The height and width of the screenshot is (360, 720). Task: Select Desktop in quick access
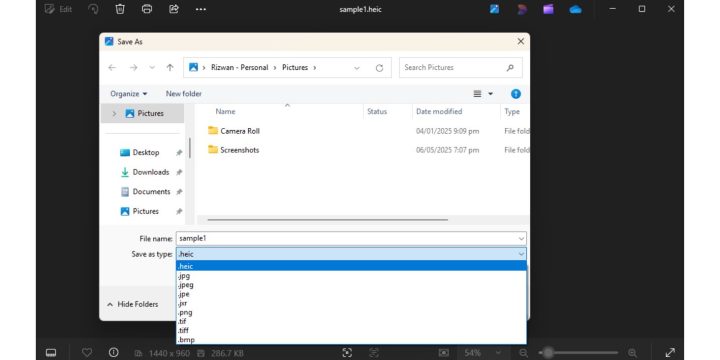(146, 152)
